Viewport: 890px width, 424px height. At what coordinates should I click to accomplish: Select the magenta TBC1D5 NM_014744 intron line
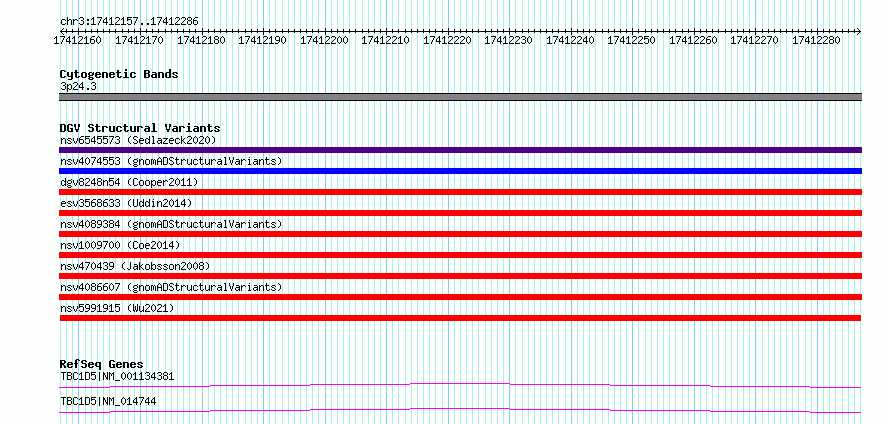pos(460,410)
